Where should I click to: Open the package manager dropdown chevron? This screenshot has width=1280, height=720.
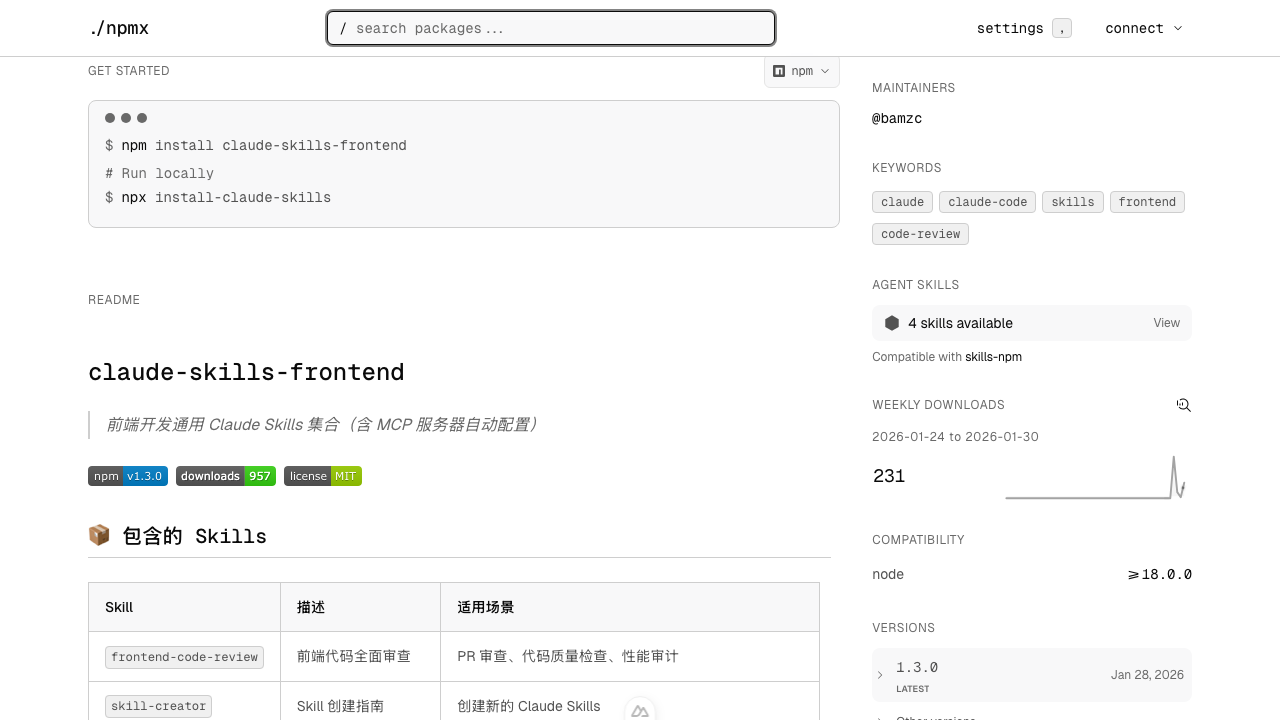[825, 71]
